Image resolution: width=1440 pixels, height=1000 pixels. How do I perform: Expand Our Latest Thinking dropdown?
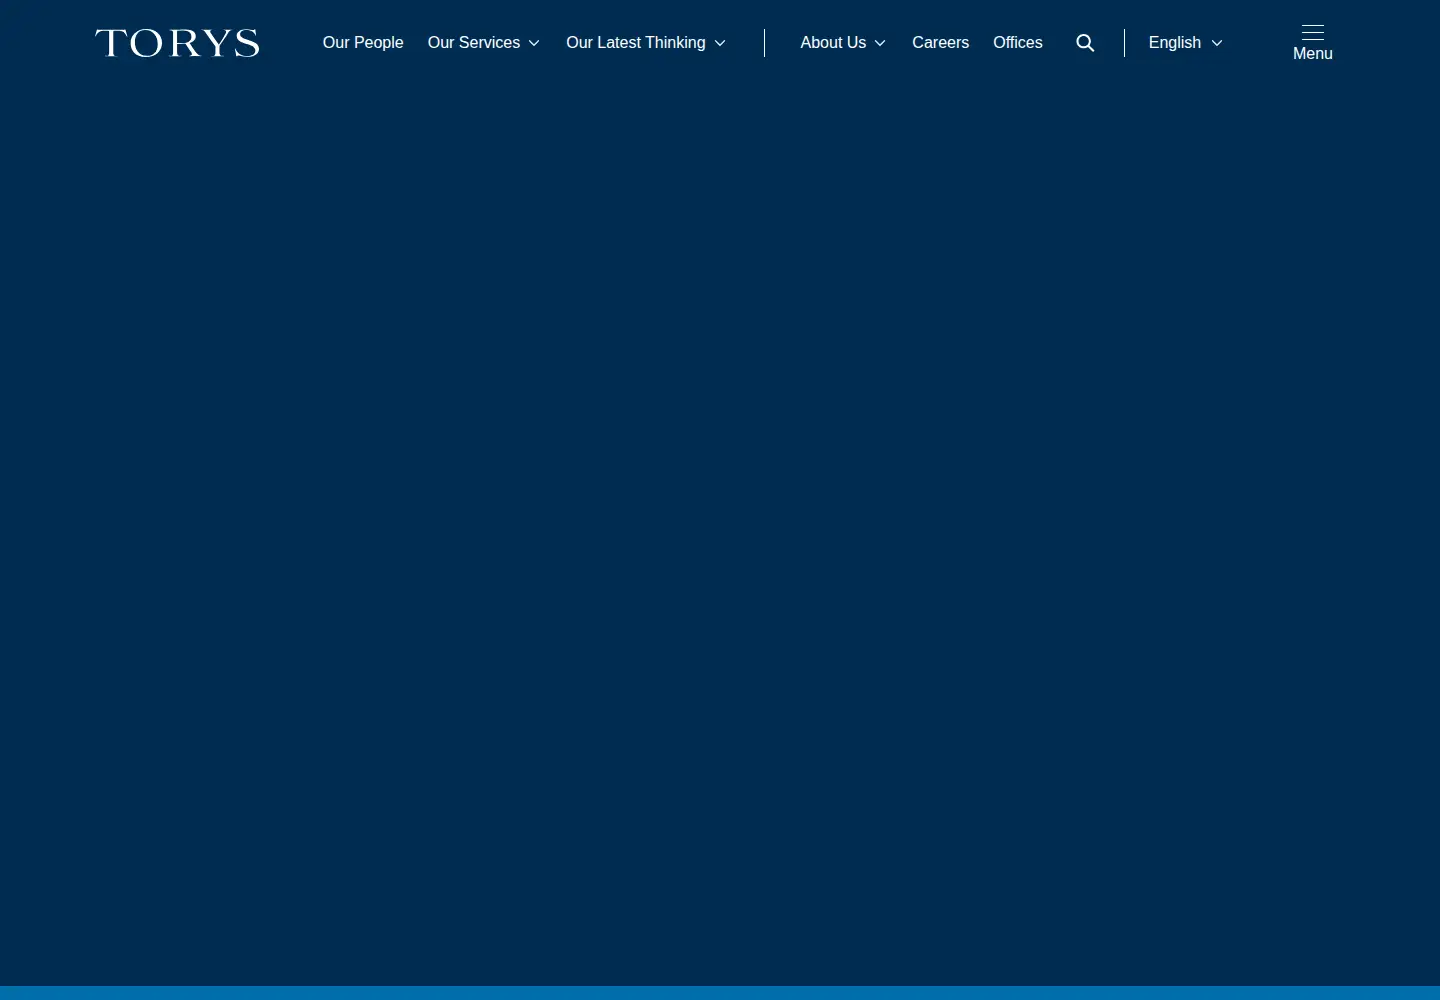[x=646, y=43]
